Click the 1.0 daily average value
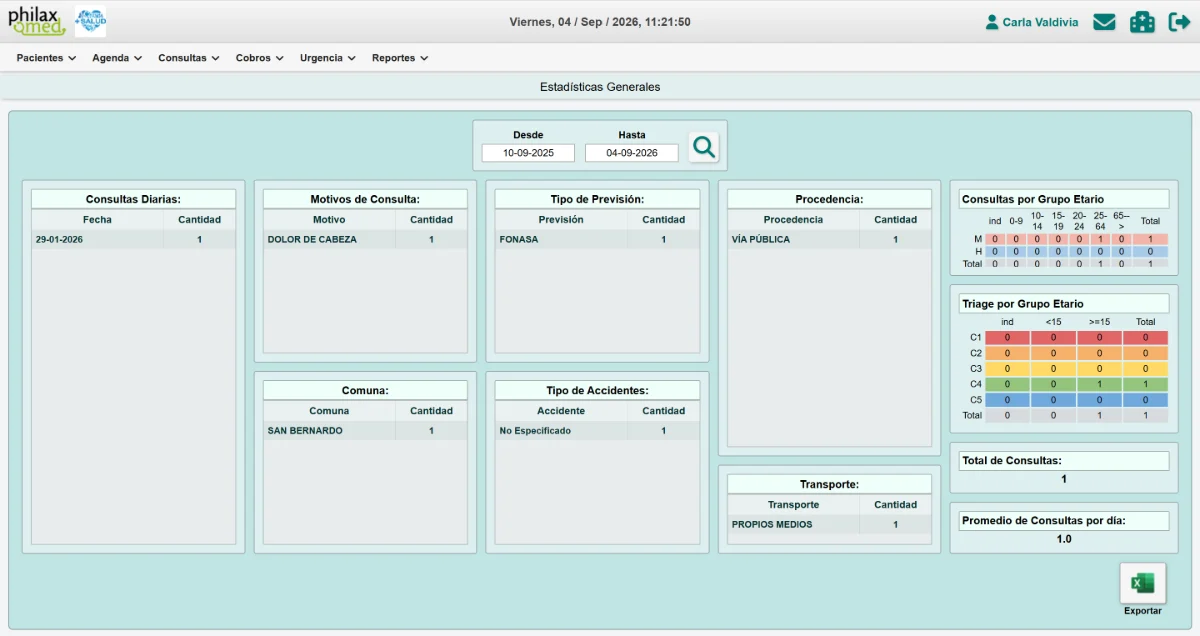Viewport: 1200px width, 636px height. [x=1064, y=539]
